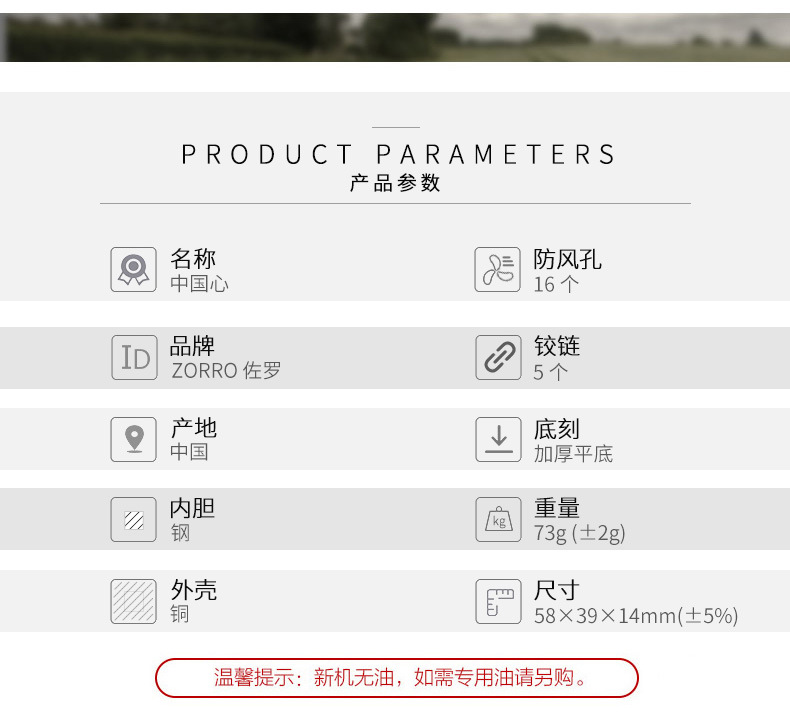
Task: Click the 产品参数 subtitle text
Action: point(395,184)
